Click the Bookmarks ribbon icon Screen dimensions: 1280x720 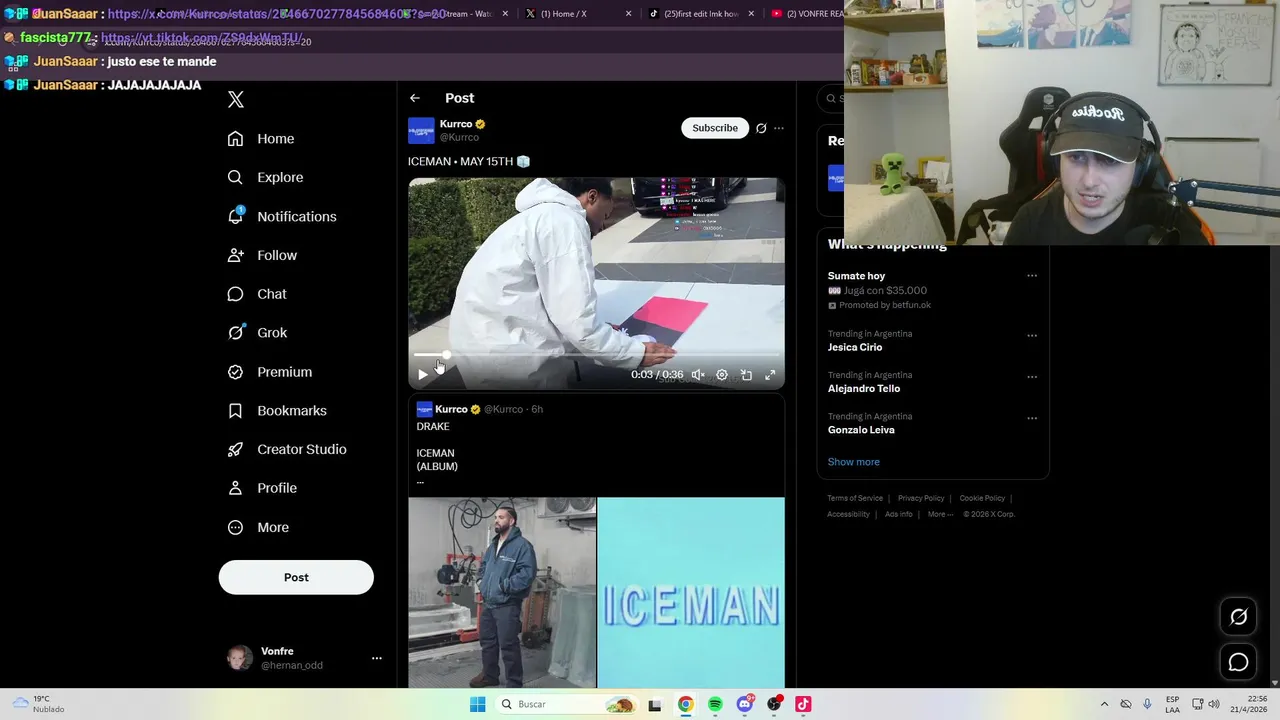tap(235, 411)
